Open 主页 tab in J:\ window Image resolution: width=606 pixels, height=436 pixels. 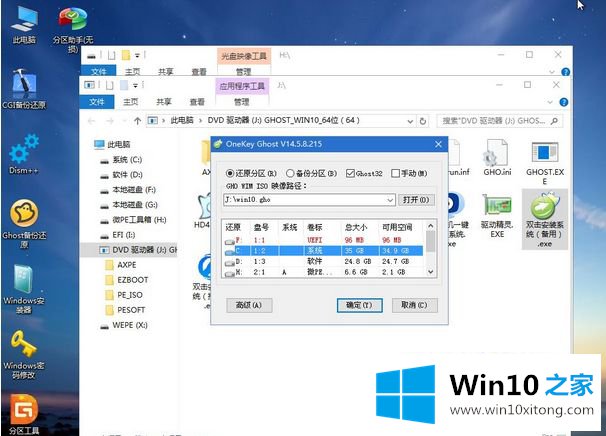(131, 102)
